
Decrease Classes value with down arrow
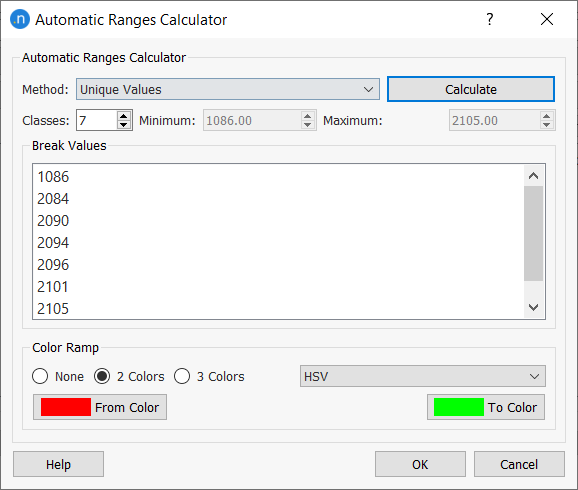(123, 125)
